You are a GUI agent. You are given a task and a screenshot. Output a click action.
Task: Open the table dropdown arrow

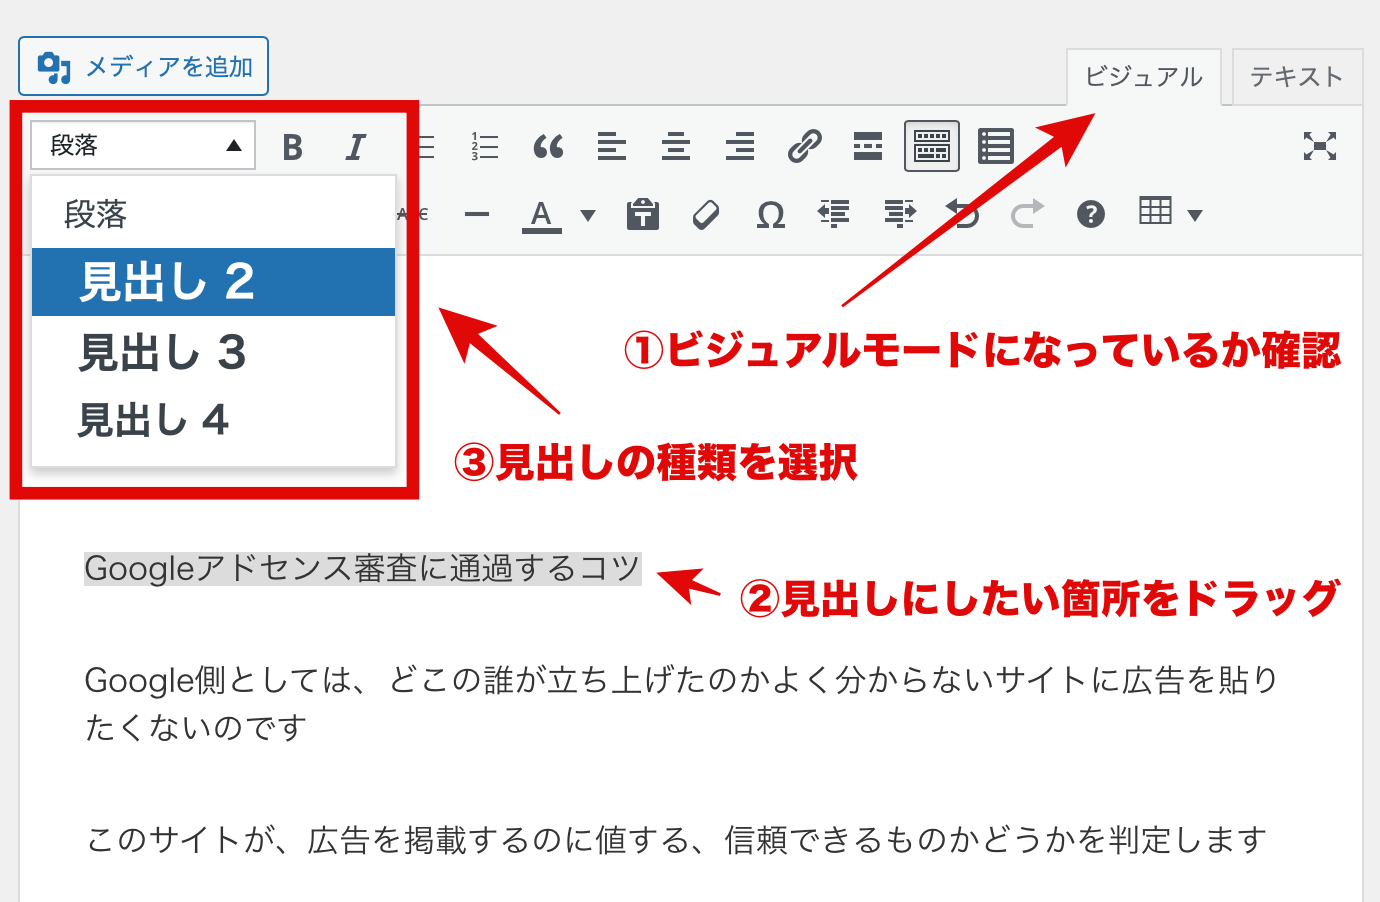pos(1194,215)
